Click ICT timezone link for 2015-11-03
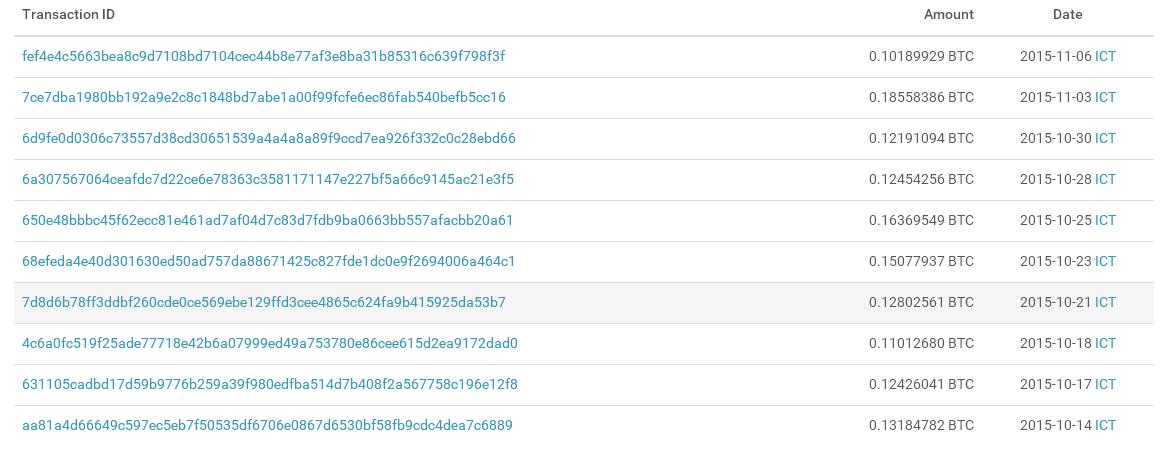The height and width of the screenshot is (457, 1161). [x=1105, y=98]
